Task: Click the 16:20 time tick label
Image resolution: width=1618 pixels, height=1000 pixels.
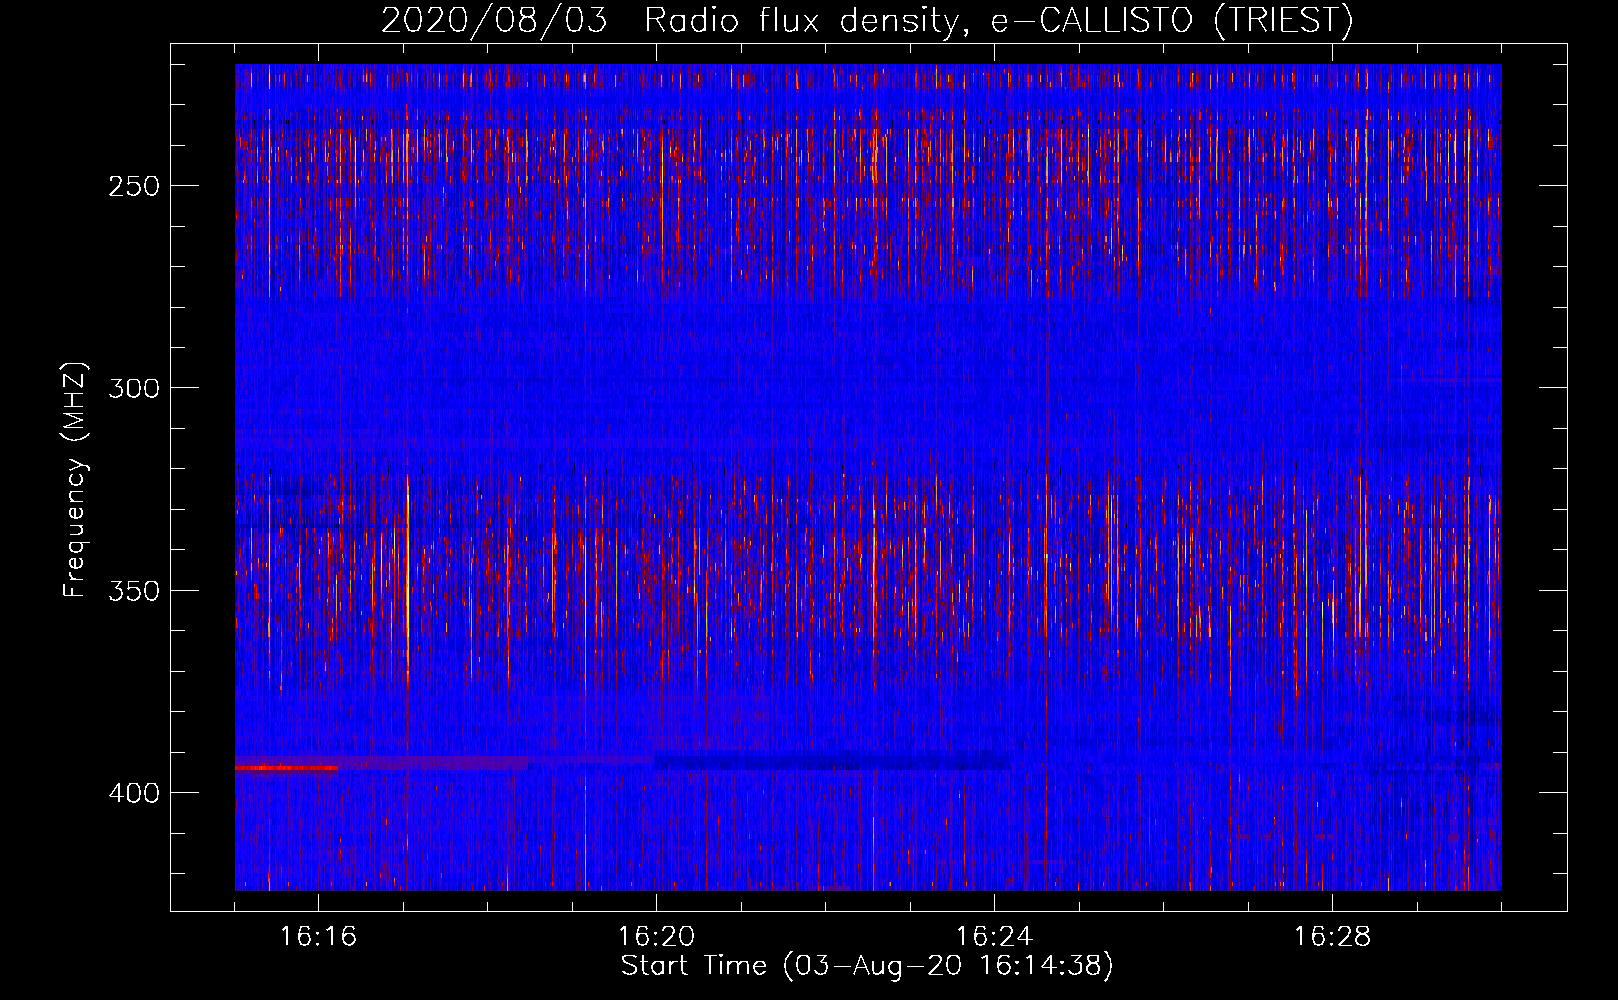Action: coord(656,937)
